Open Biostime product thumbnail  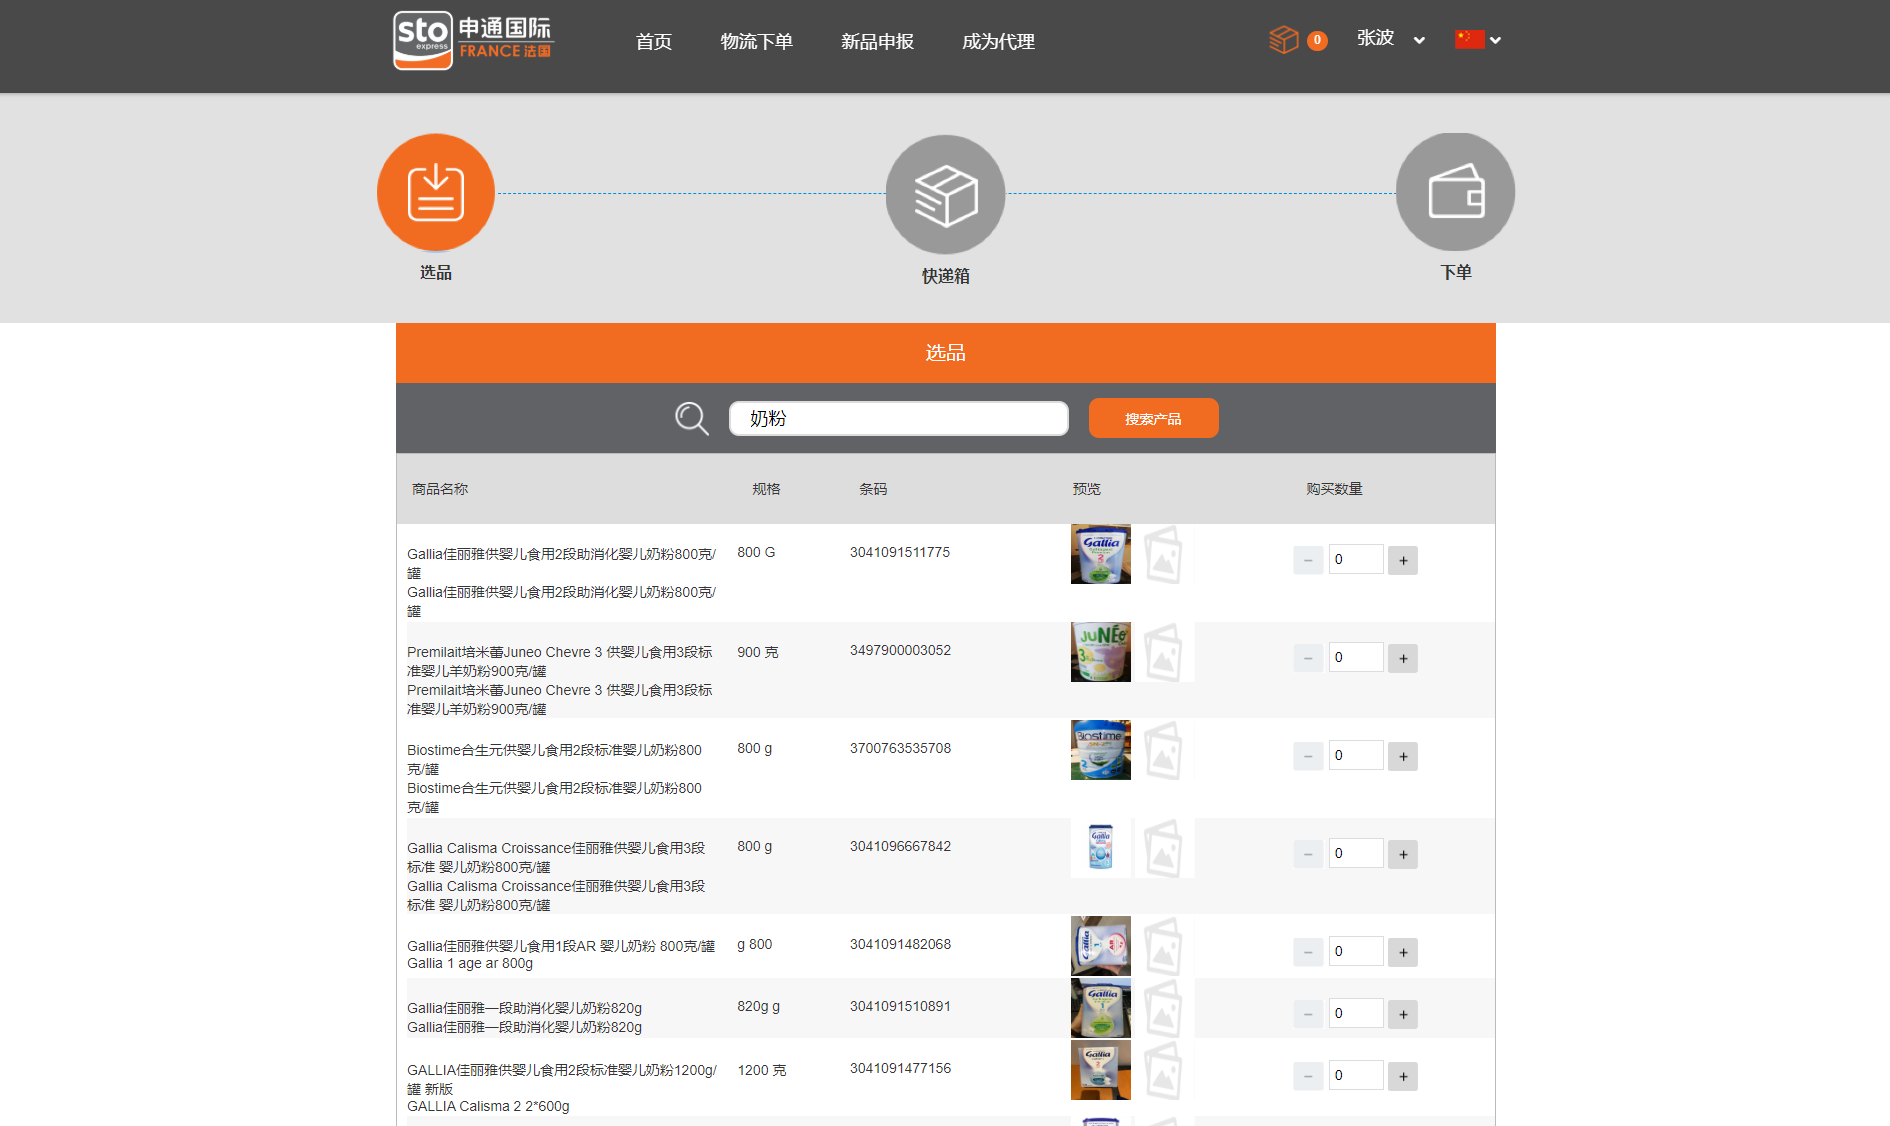1101,750
